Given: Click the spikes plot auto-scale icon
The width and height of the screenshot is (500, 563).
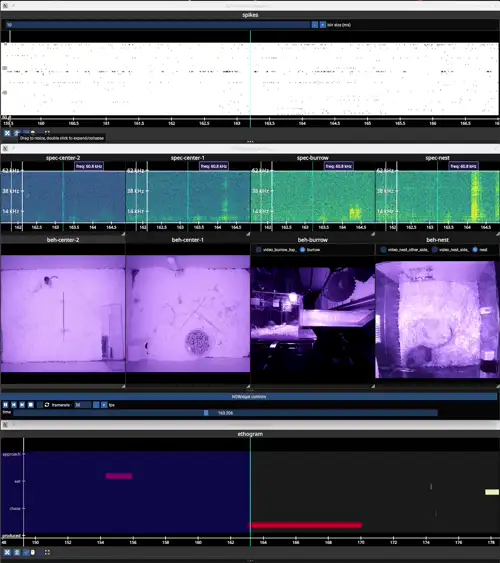Looking at the screenshot, I should 7,133.
